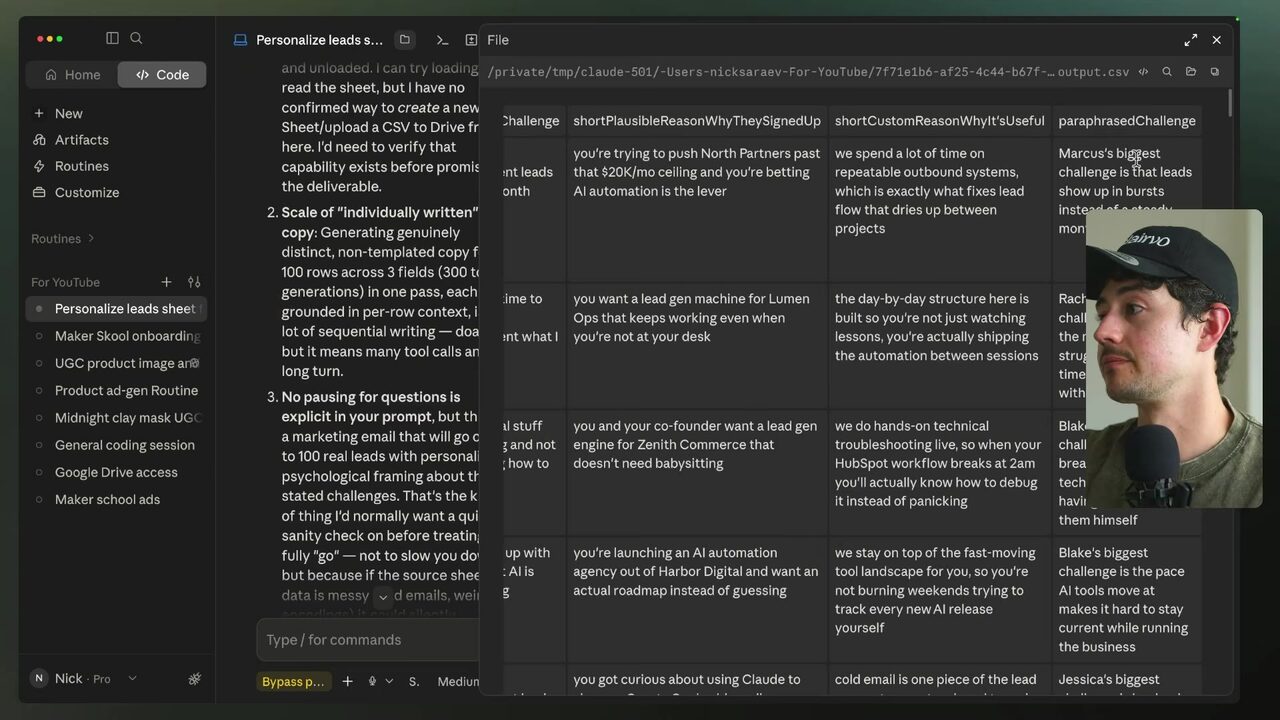The height and width of the screenshot is (720, 1280).
Task: Expand the Nick Pro account menu
Action: tap(82, 678)
